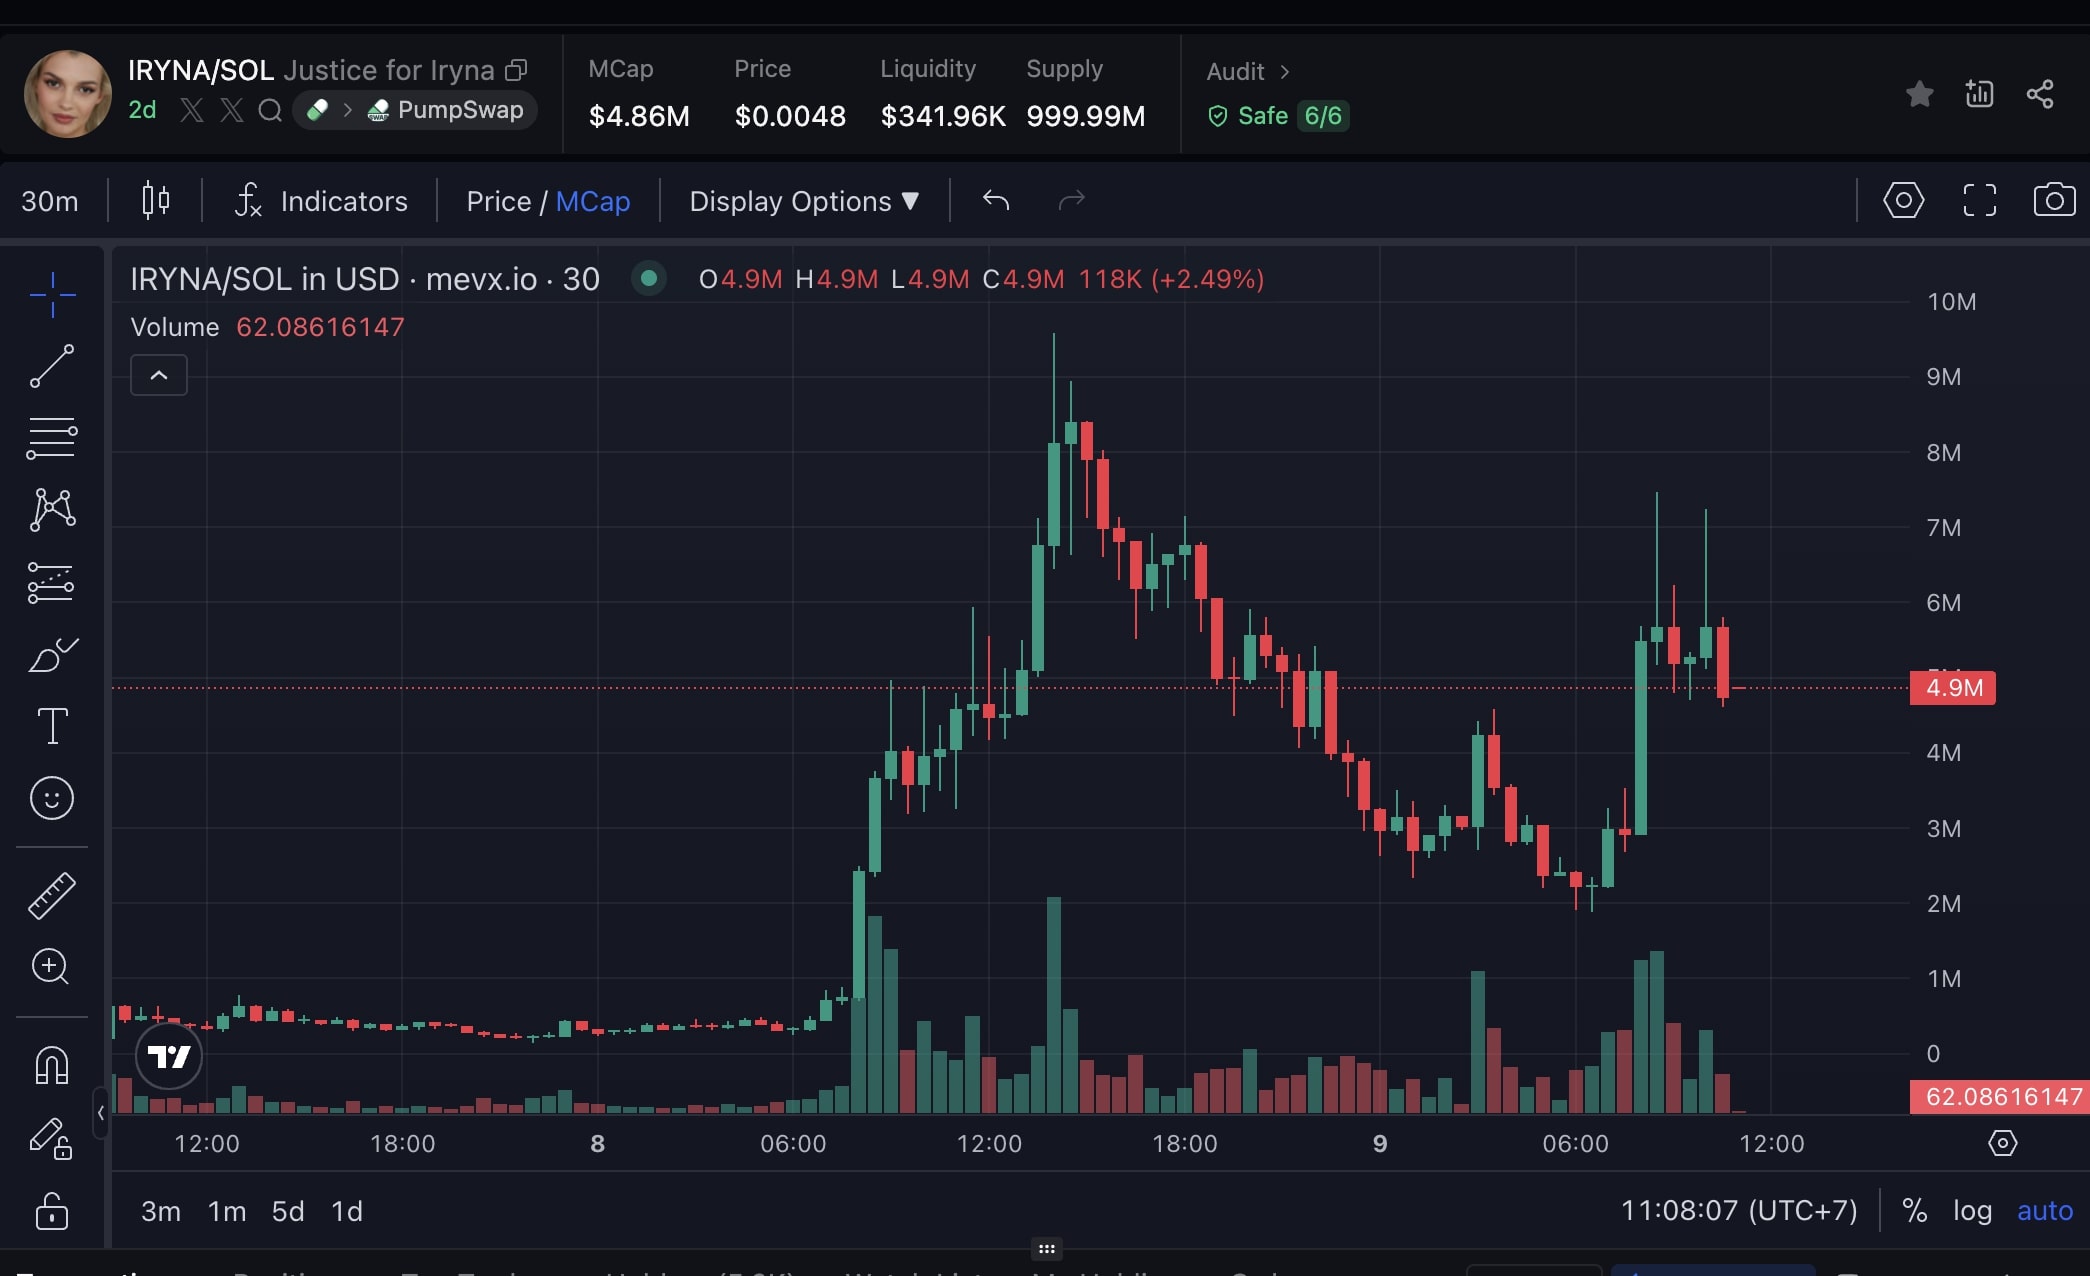The height and width of the screenshot is (1276, 2090).
Task: Click the magnet snap mode icon
Action: (52, 1065)
